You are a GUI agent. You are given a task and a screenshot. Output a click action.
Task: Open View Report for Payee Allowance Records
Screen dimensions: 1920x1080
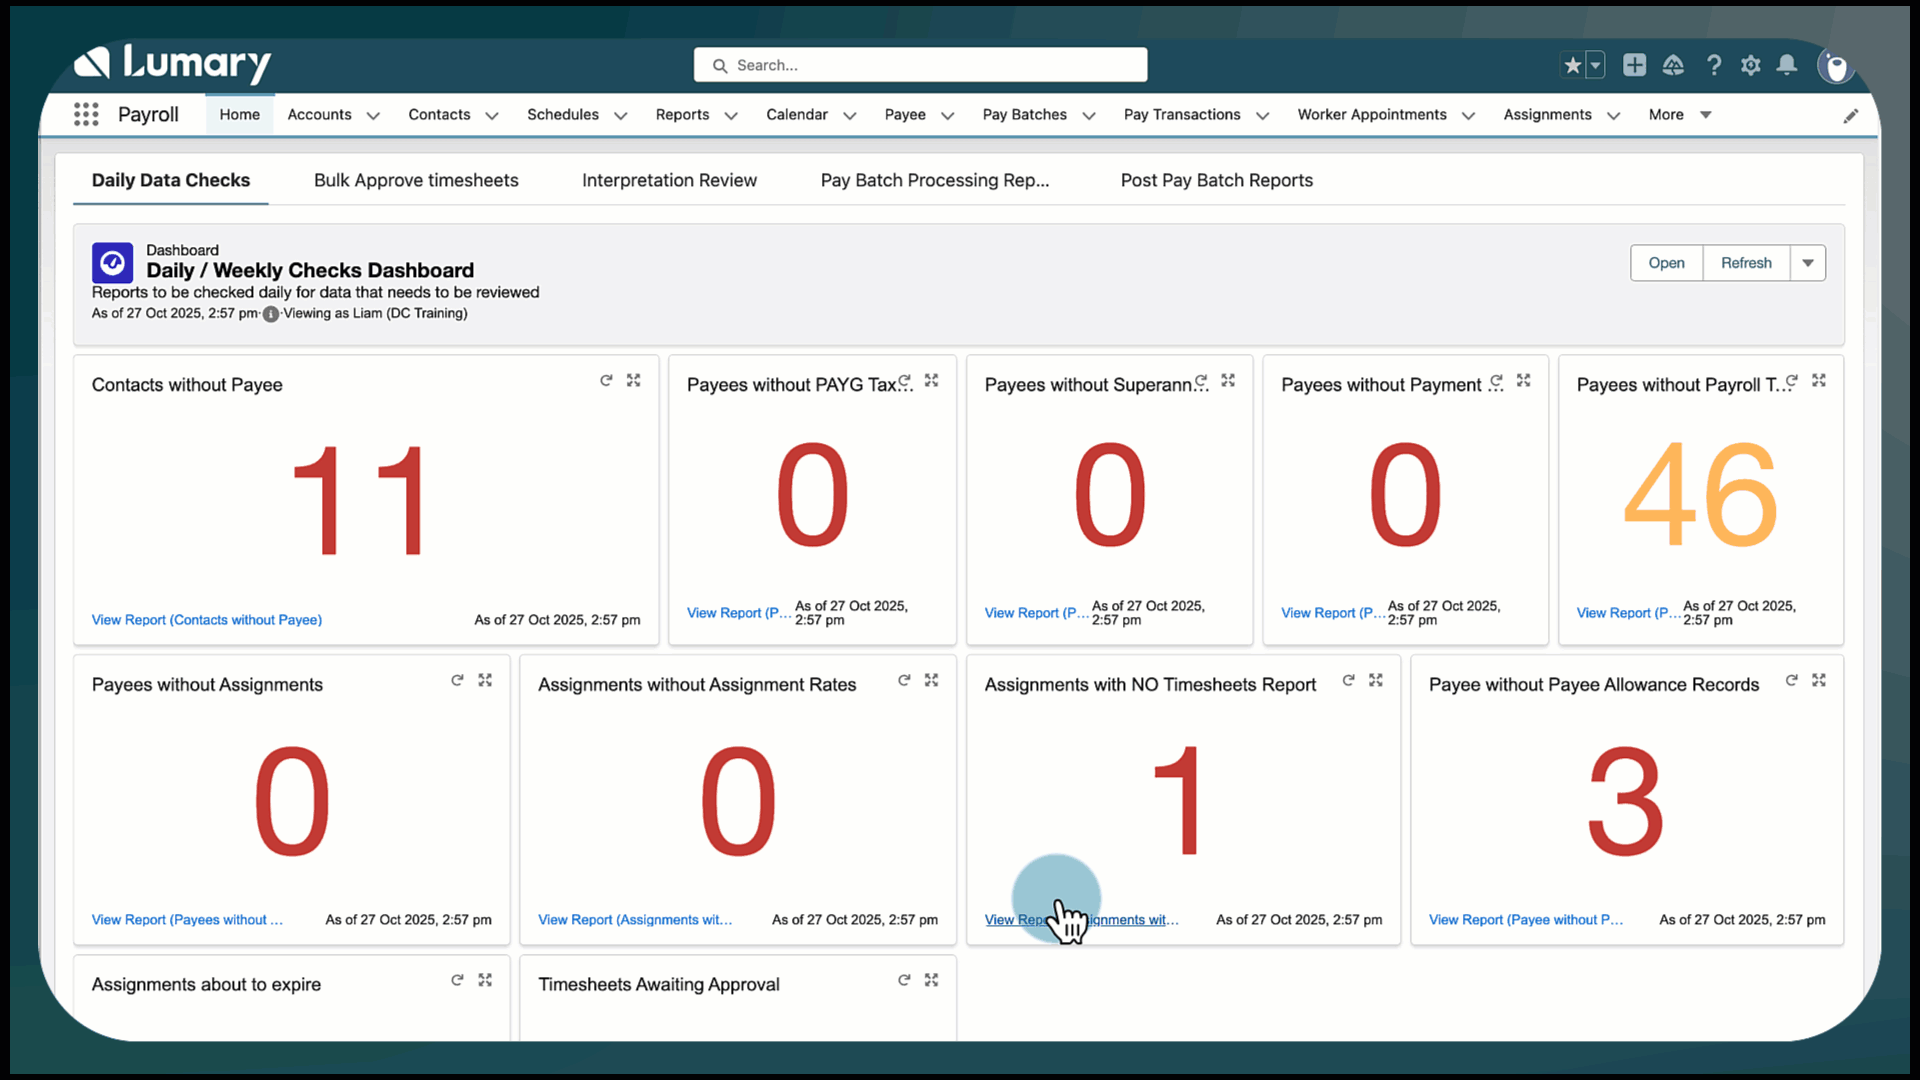1525,920
